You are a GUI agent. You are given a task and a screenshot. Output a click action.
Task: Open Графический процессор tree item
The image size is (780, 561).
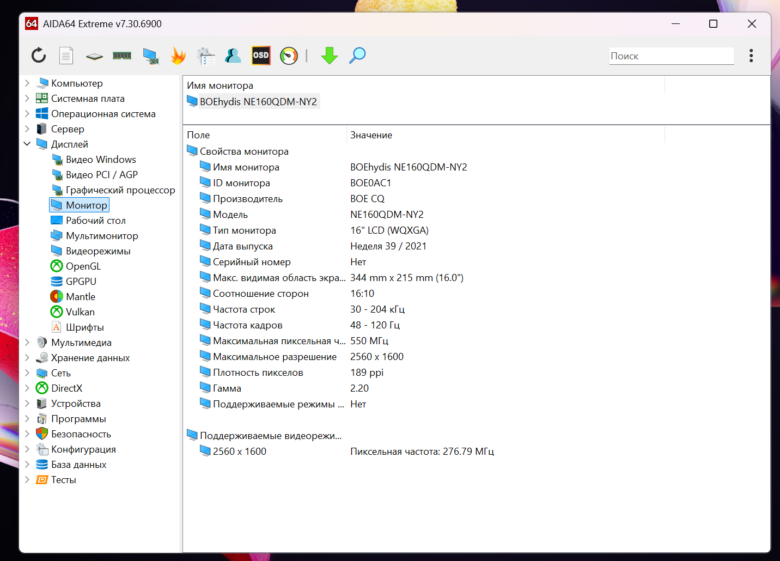click(113, 190)
